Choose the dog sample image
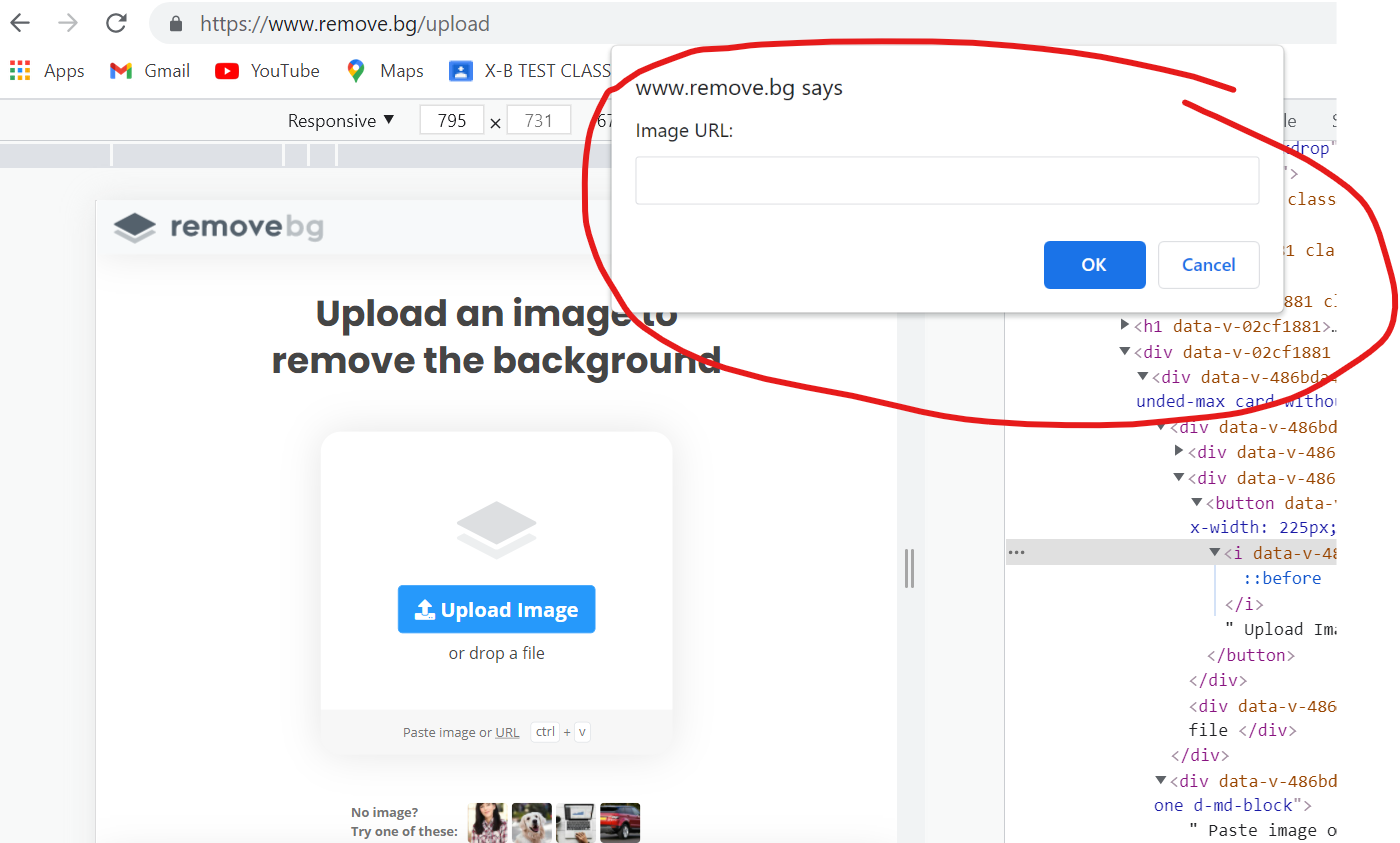This screenshot has width=1400, height=843. pos(531,823)
